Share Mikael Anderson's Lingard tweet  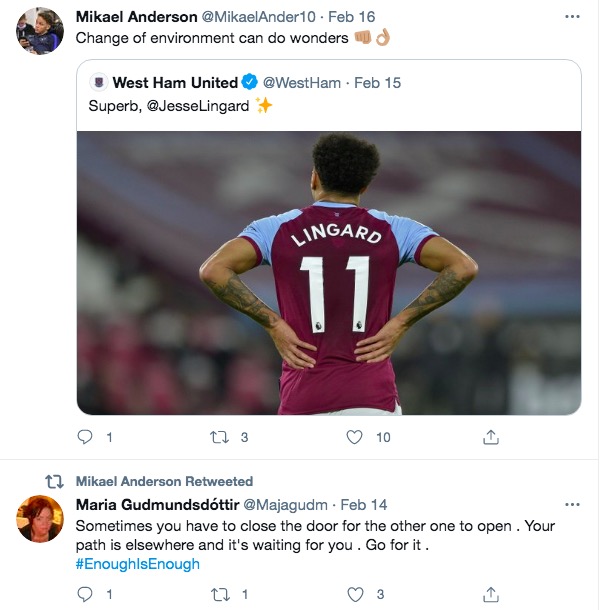[491, 437]
